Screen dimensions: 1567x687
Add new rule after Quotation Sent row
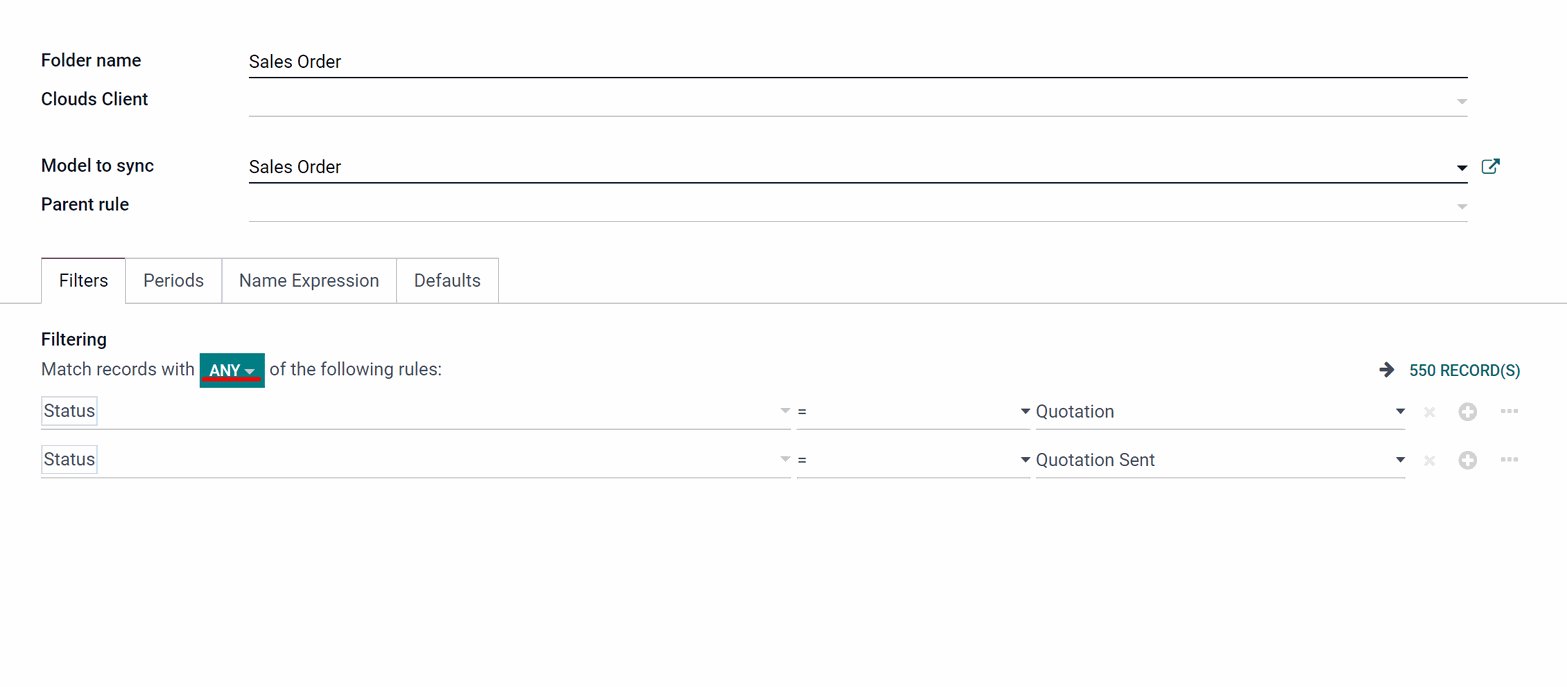(1467, 460)
